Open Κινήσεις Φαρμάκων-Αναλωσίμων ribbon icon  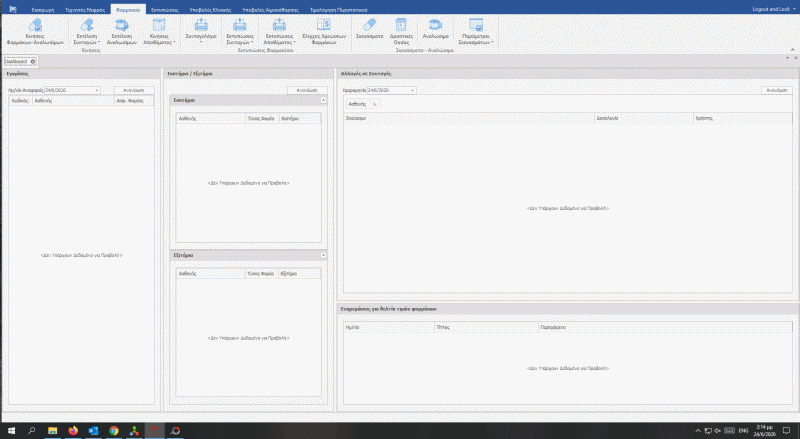pos(41,26)
